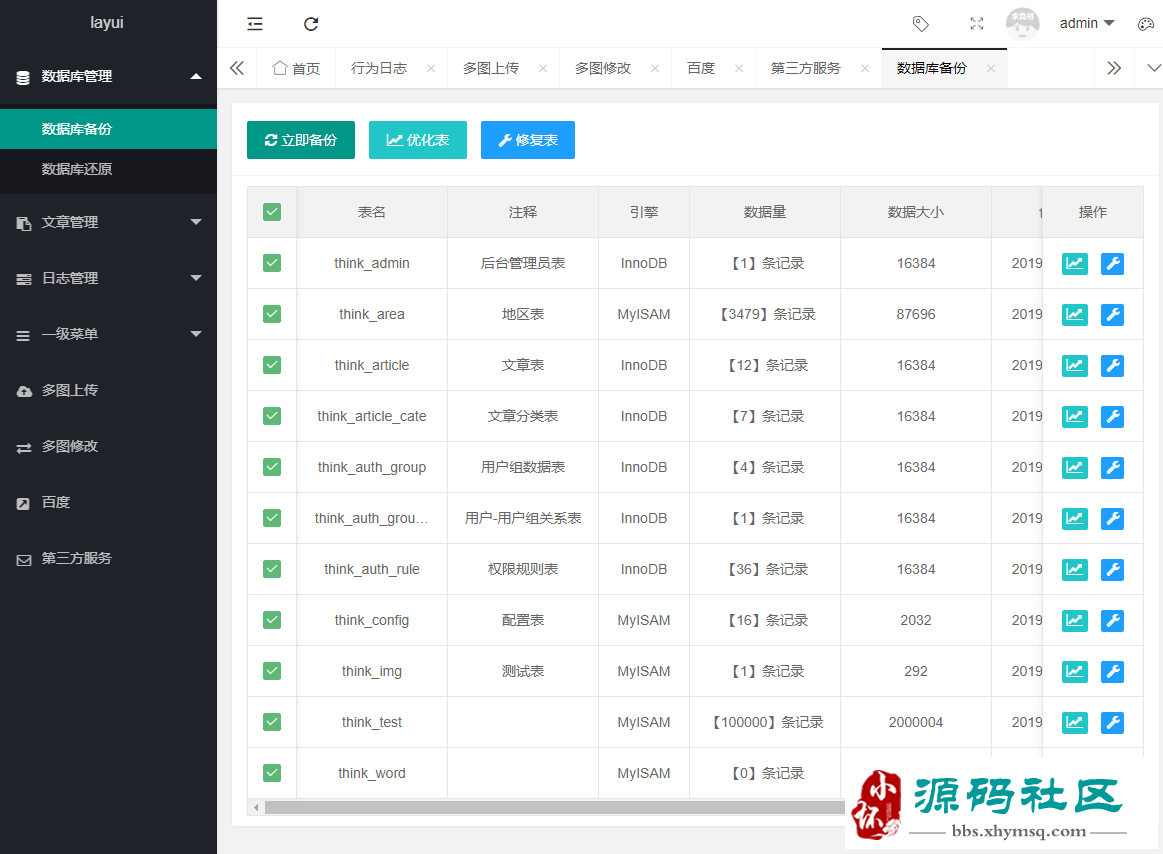Optimize think_article_cate table via chart icon
This screenshot has width=1163, height=854.
[x=1075, y=416]
